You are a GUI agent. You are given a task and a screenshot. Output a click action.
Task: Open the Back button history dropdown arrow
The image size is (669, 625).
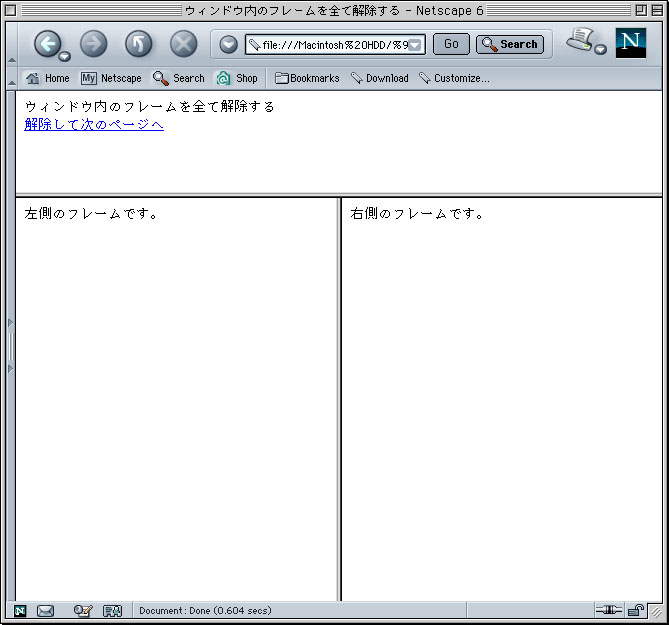pos(64,56)
